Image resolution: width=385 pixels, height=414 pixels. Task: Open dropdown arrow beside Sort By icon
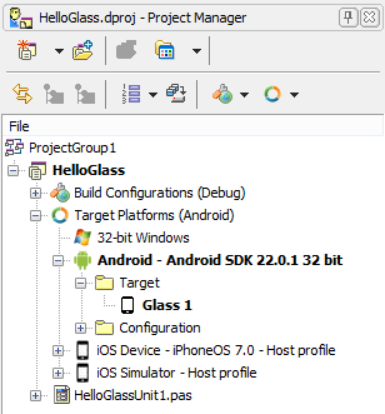pos(153,95)
